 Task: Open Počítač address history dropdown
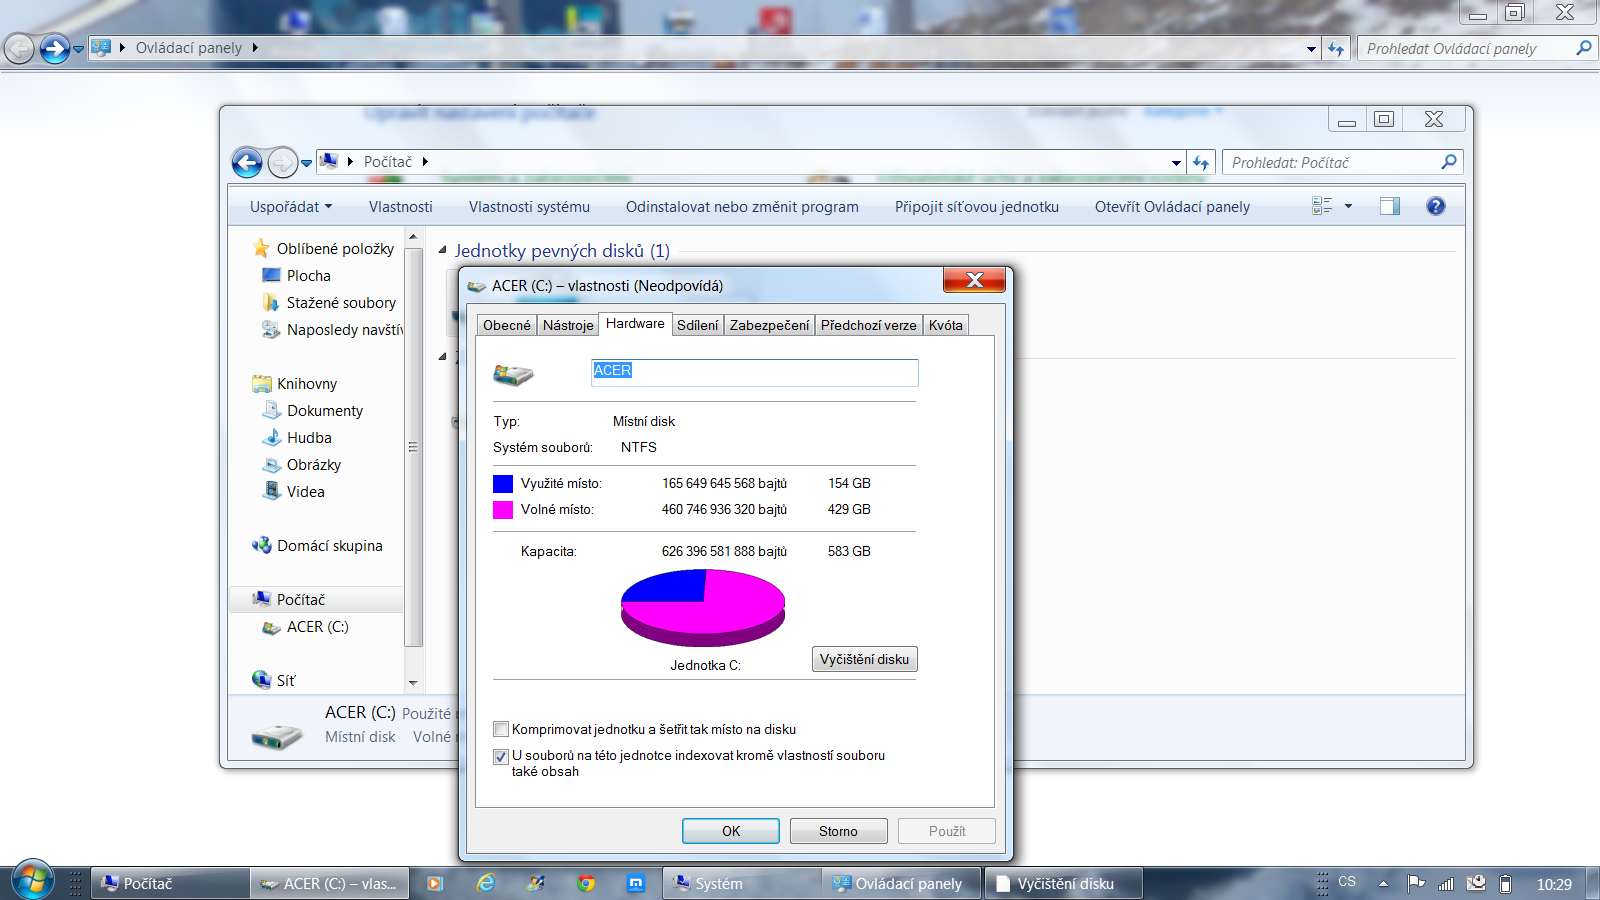pos(1176,162)
